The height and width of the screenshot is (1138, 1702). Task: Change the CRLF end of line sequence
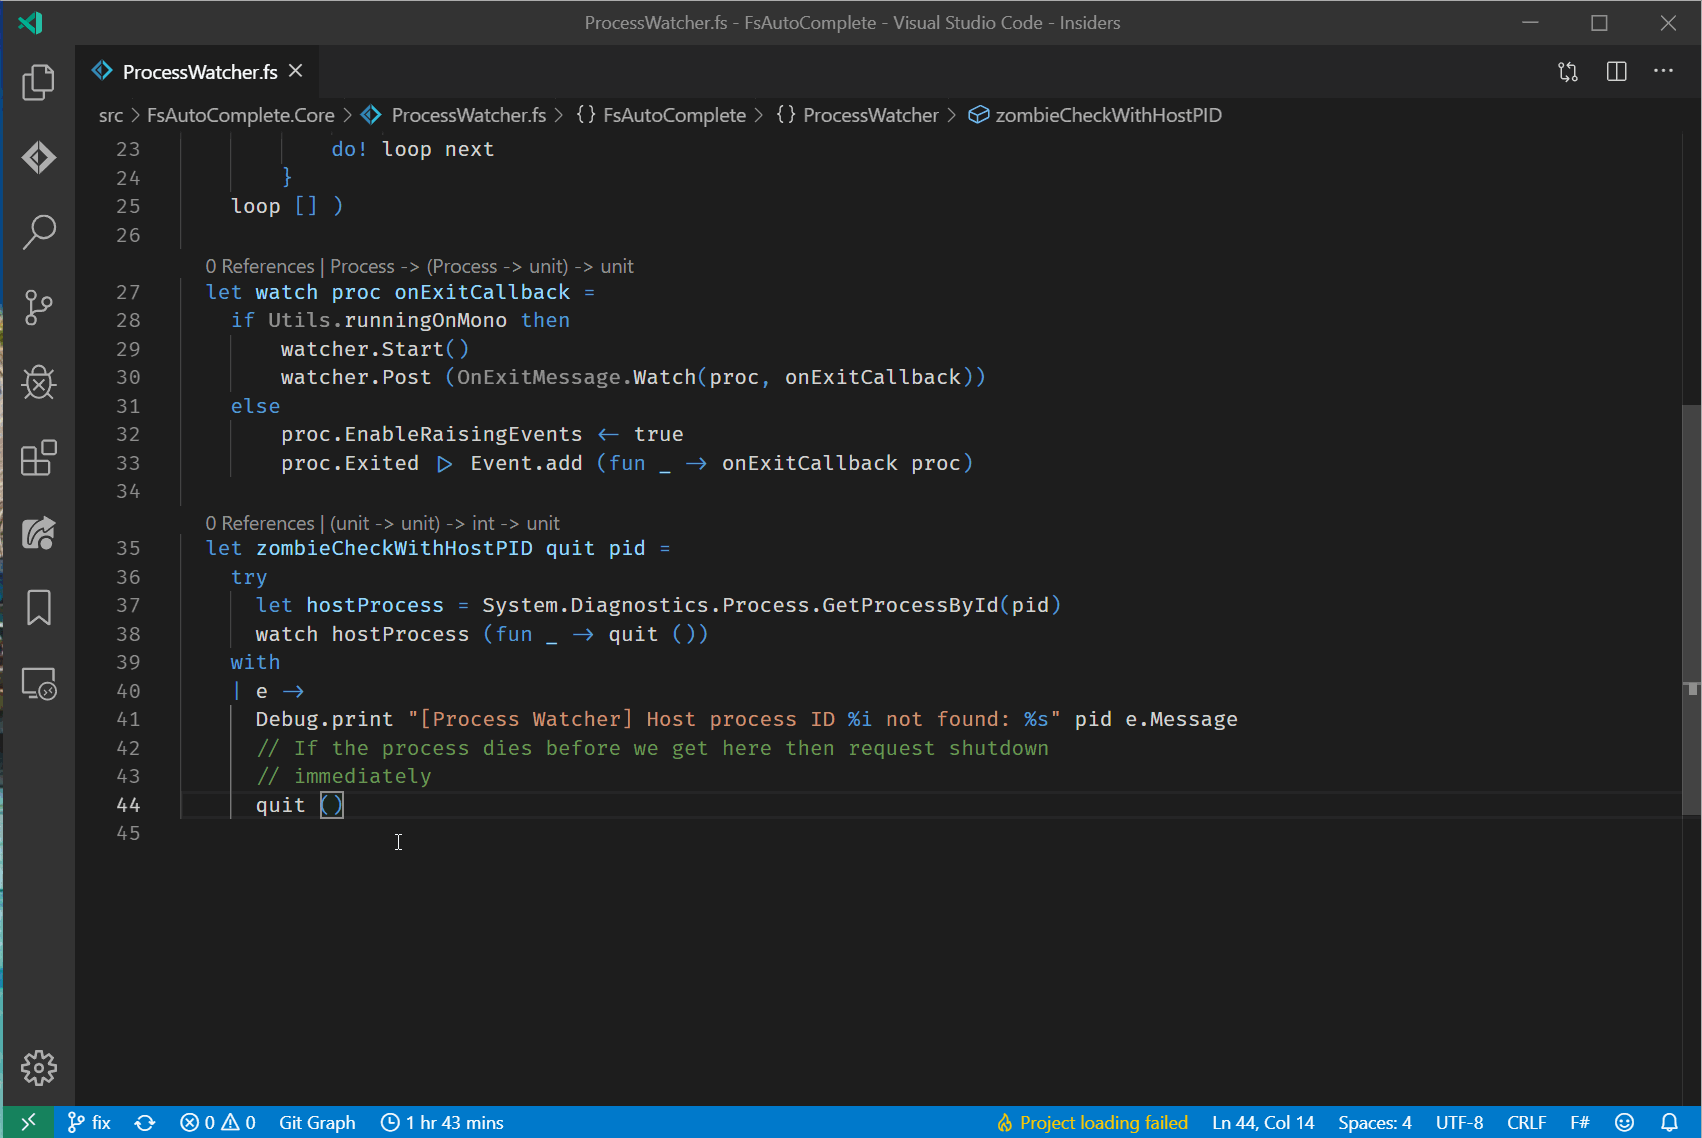pyautogui.click(x=1527, y=1123)
